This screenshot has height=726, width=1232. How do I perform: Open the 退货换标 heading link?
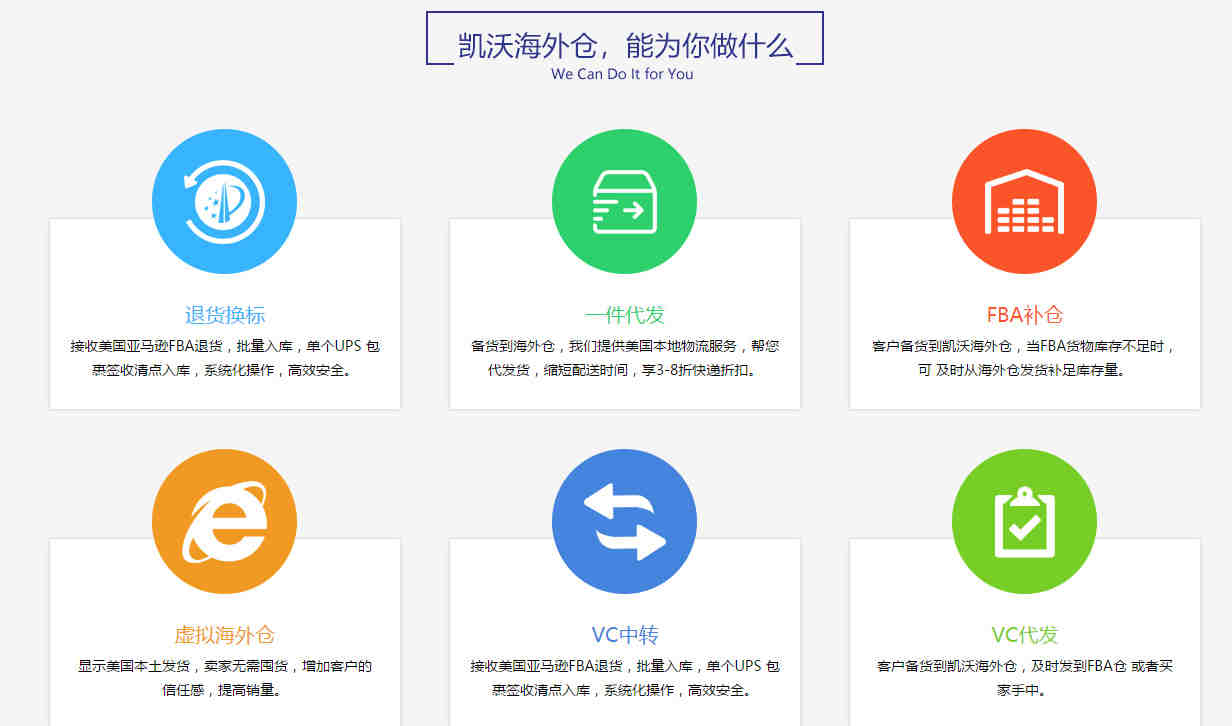pos(225,315)
